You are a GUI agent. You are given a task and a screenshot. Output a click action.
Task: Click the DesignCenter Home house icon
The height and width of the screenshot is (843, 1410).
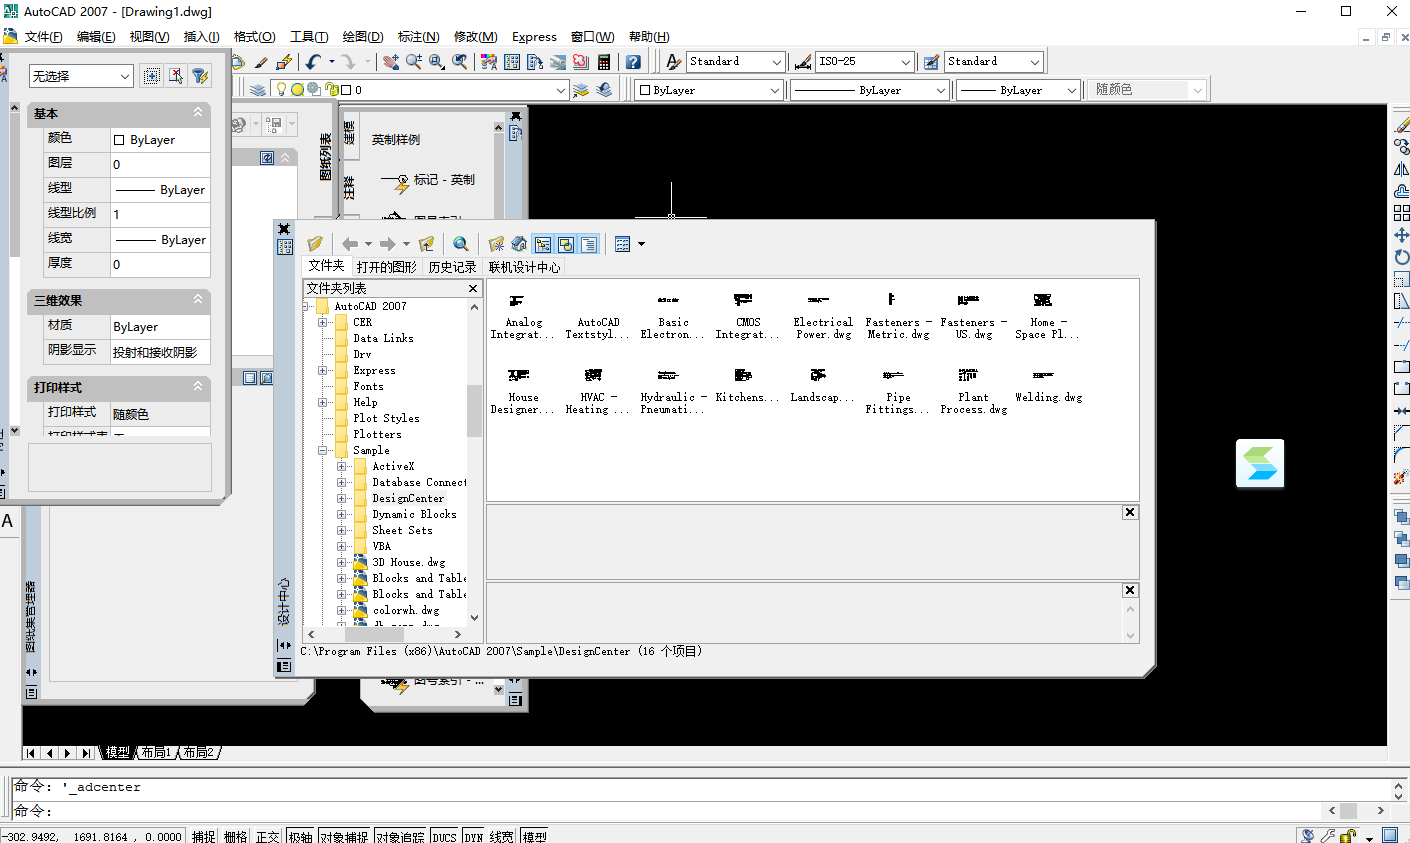point(519,244)
